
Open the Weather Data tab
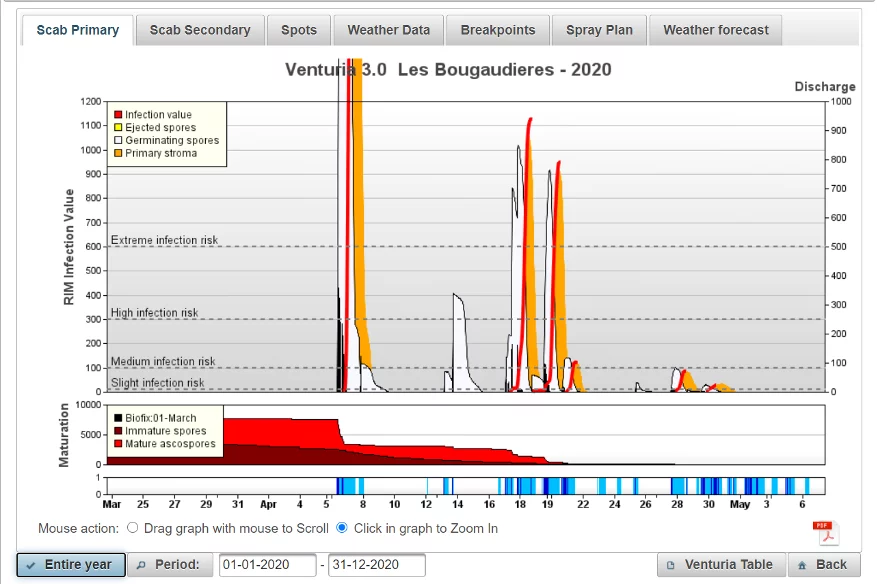click(x=388, y=30)
